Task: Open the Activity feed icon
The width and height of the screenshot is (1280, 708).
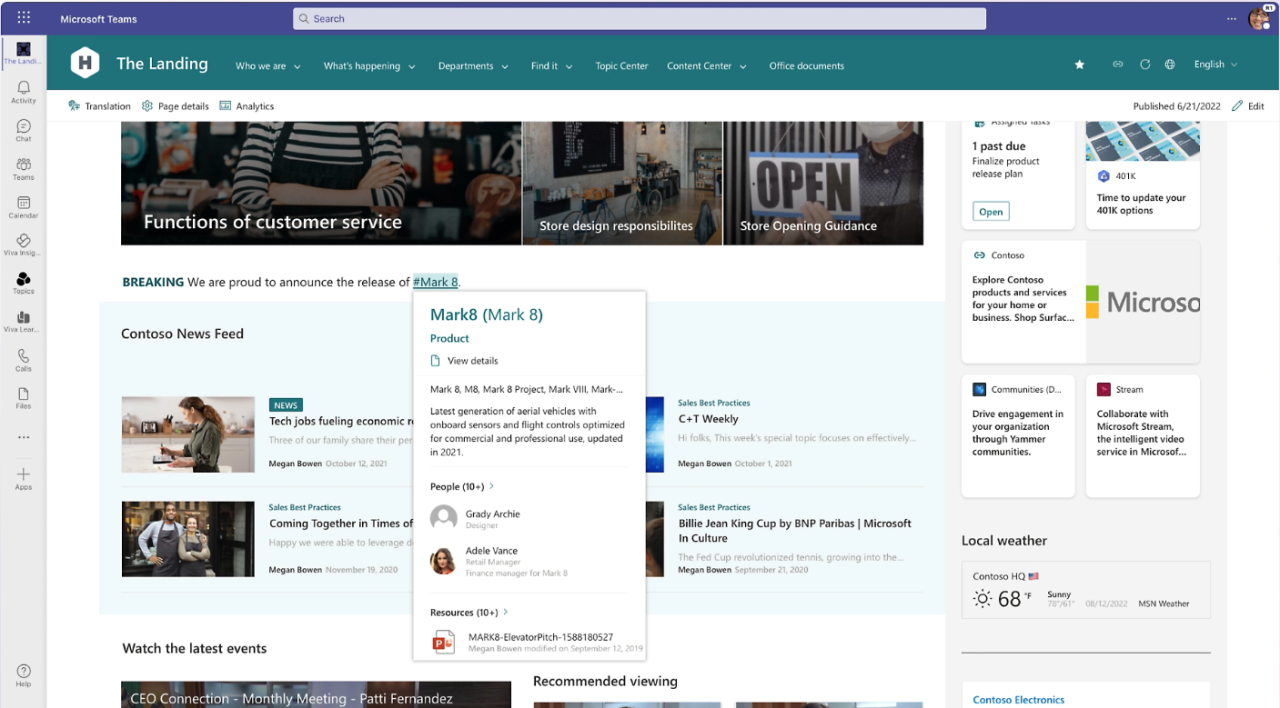Action: tap(23, 90)
